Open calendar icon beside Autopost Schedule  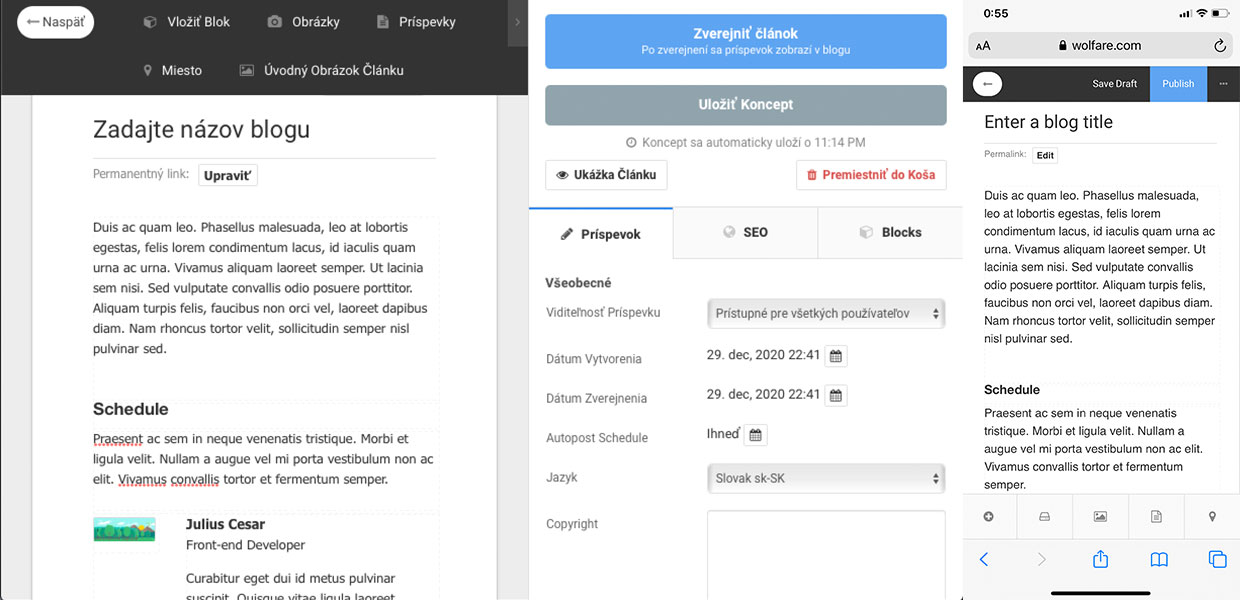756,435
